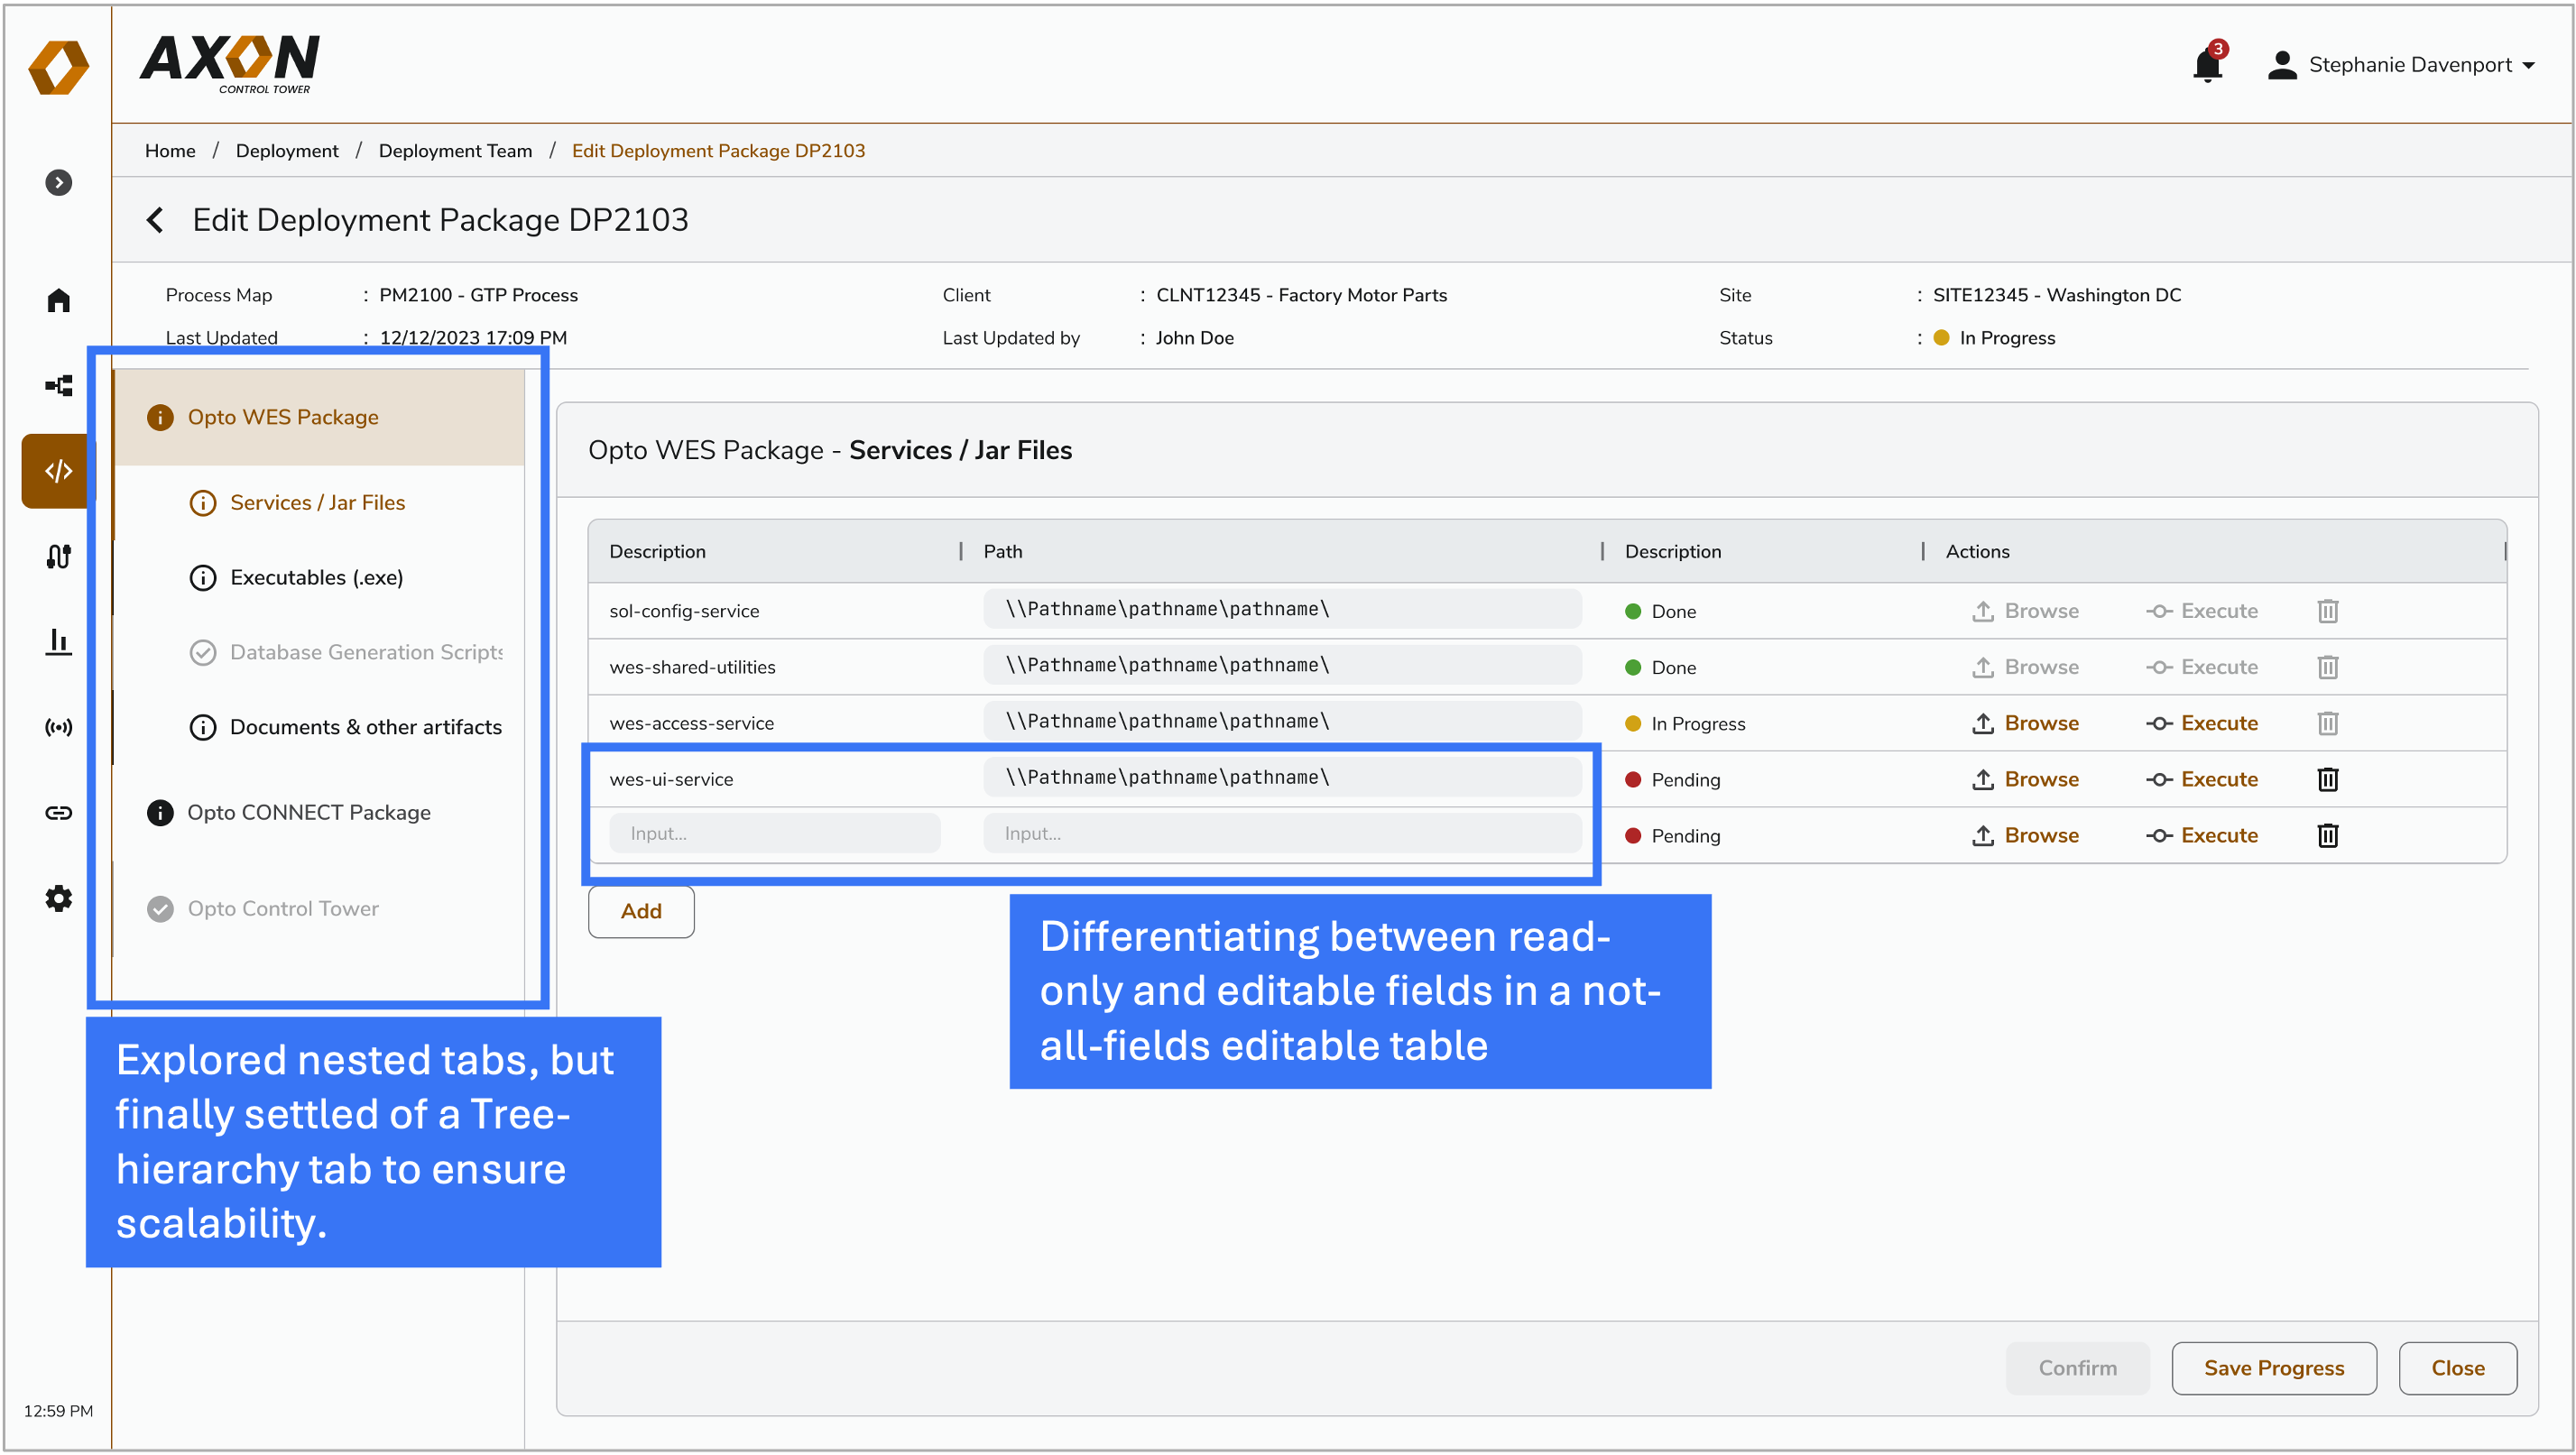Open Services / Jar Files section
This screenshot has height=1455, width=2576.
pyautogui.click(x=318, y=502)
